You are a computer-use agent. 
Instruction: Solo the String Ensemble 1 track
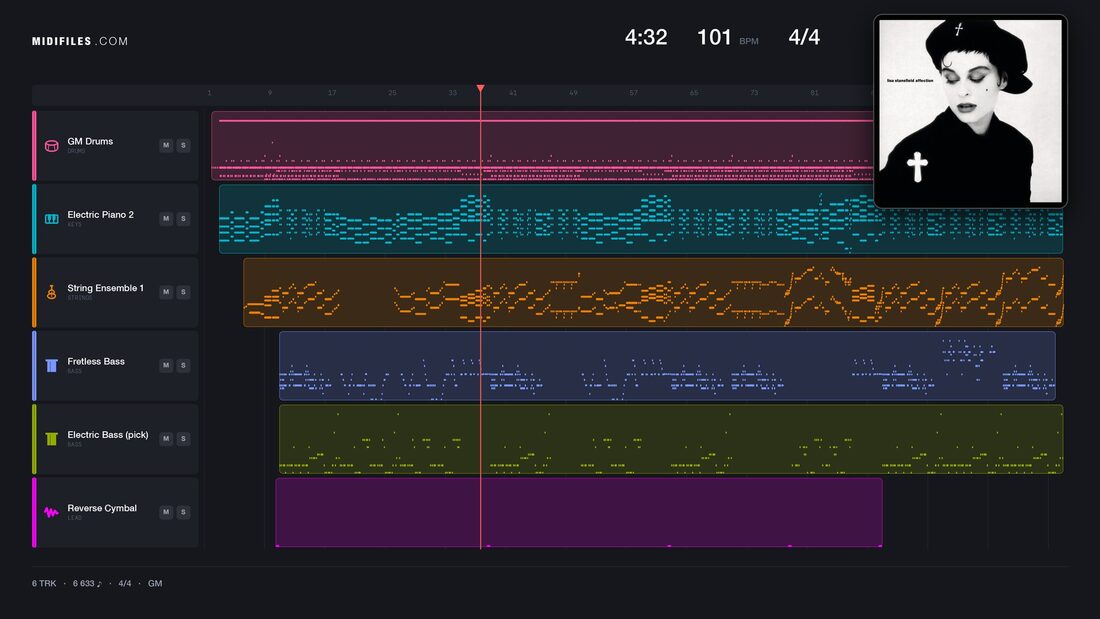pos(183,292)
